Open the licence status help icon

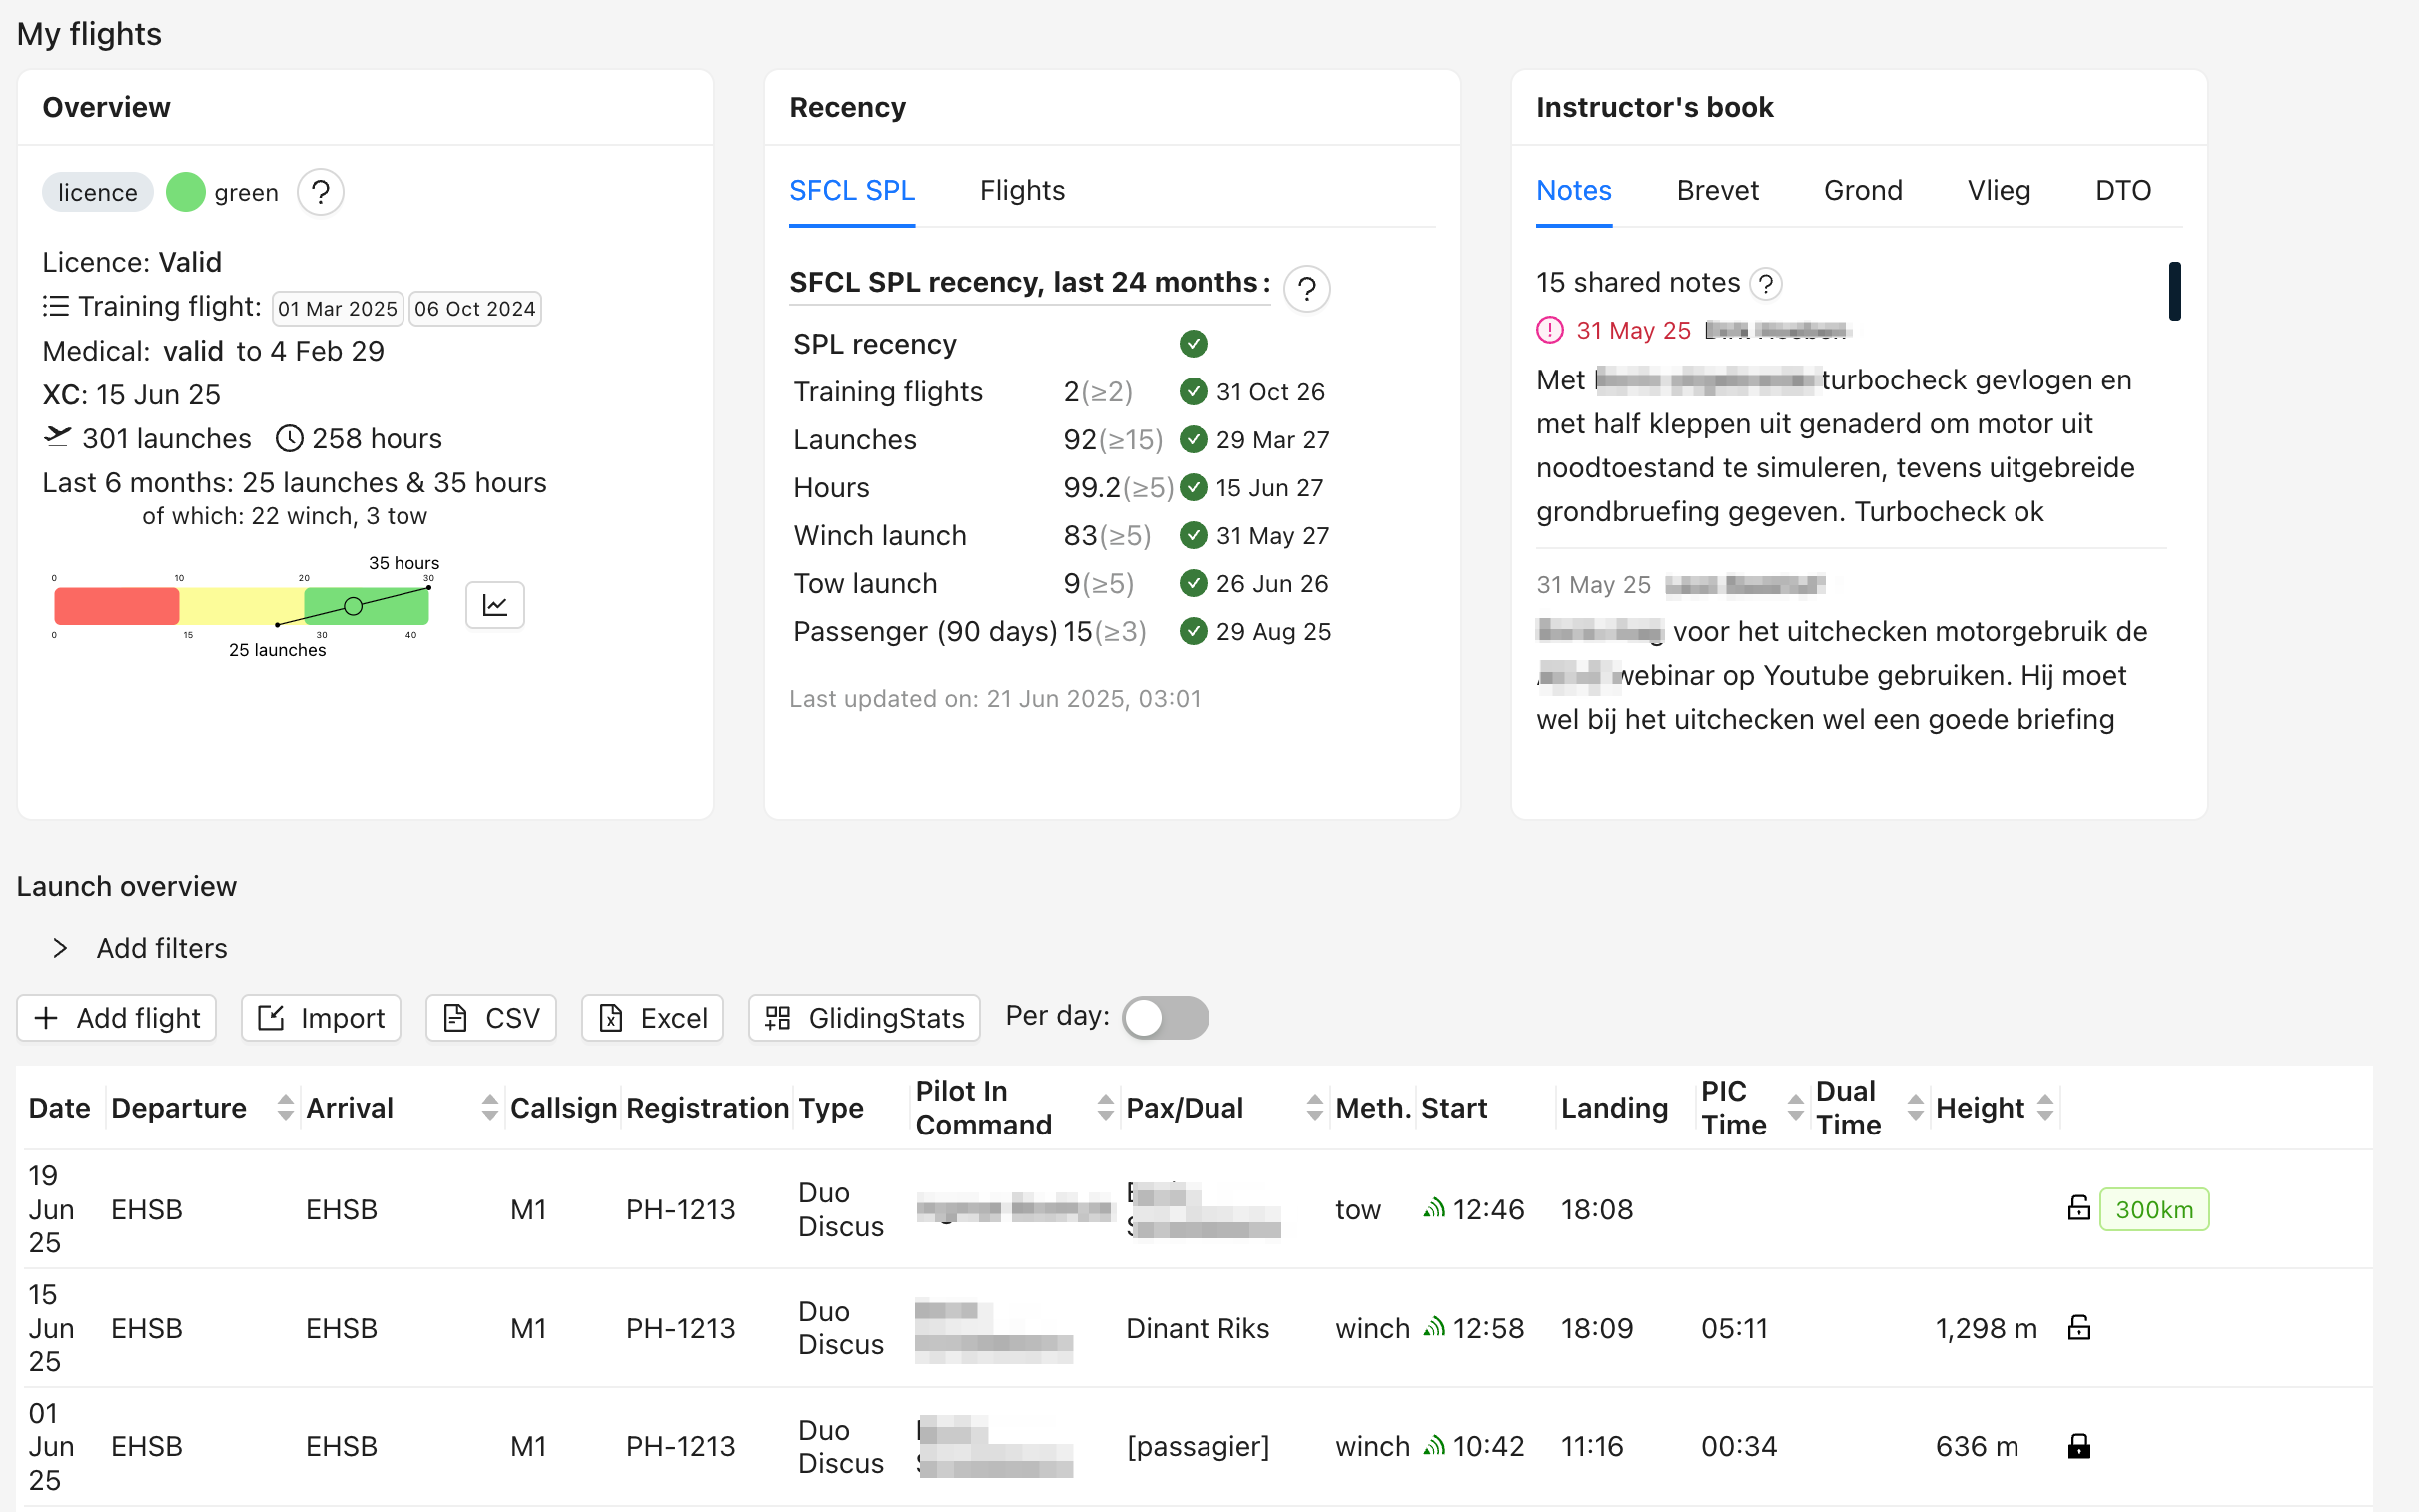(320, 192)
